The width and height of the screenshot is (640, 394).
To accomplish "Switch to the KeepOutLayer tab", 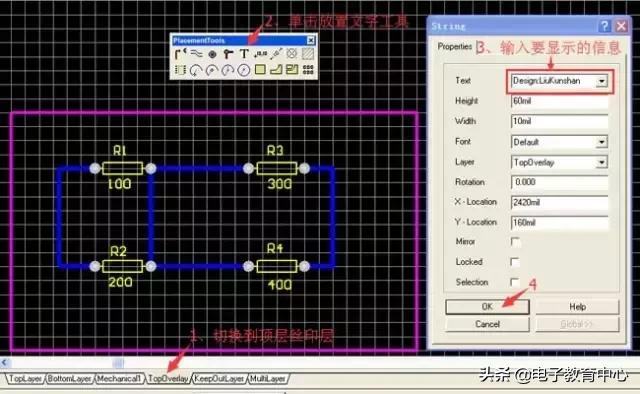I will [x=219, y=379].
